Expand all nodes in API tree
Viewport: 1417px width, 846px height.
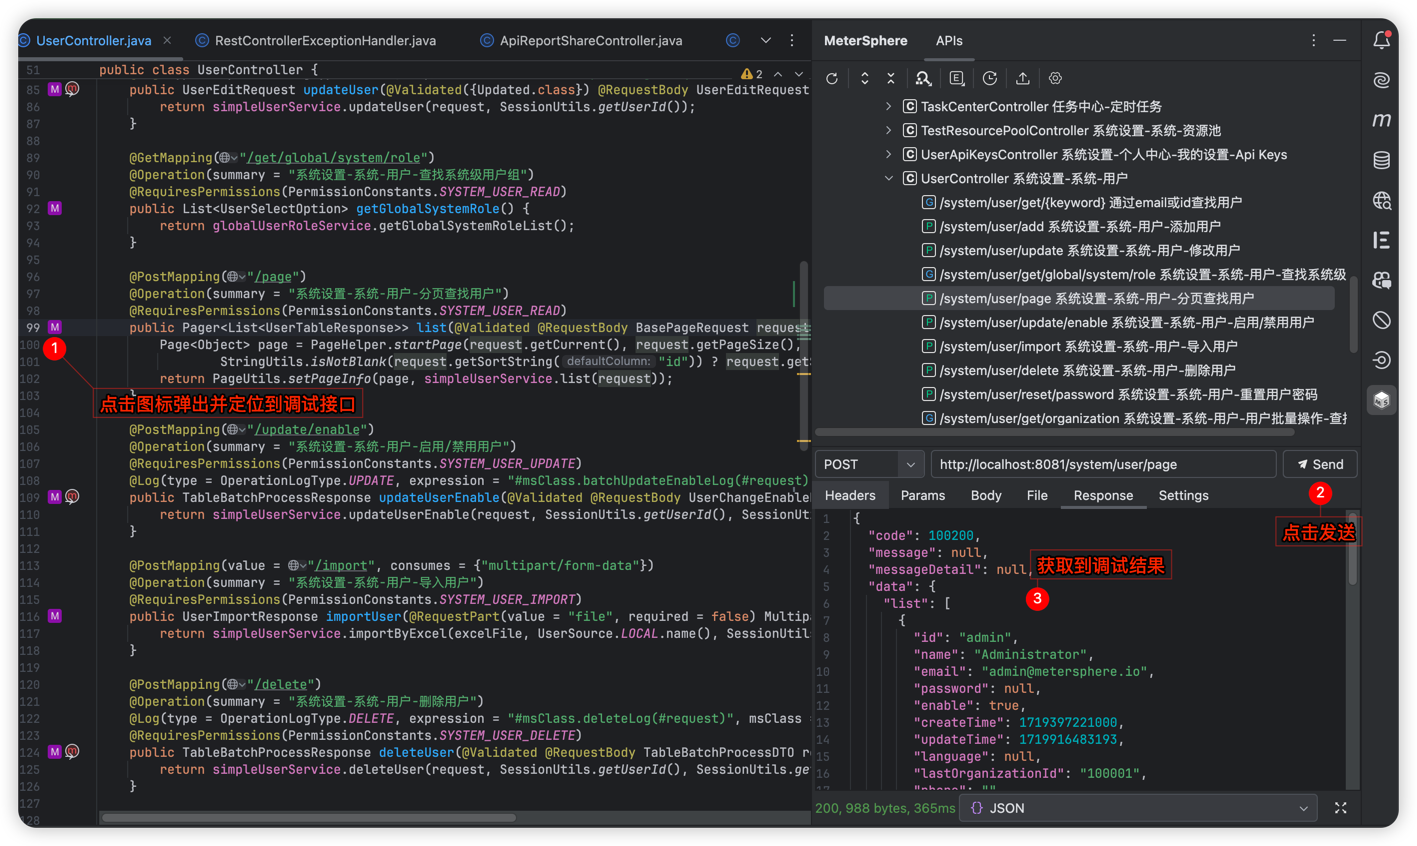coord(865,78)
